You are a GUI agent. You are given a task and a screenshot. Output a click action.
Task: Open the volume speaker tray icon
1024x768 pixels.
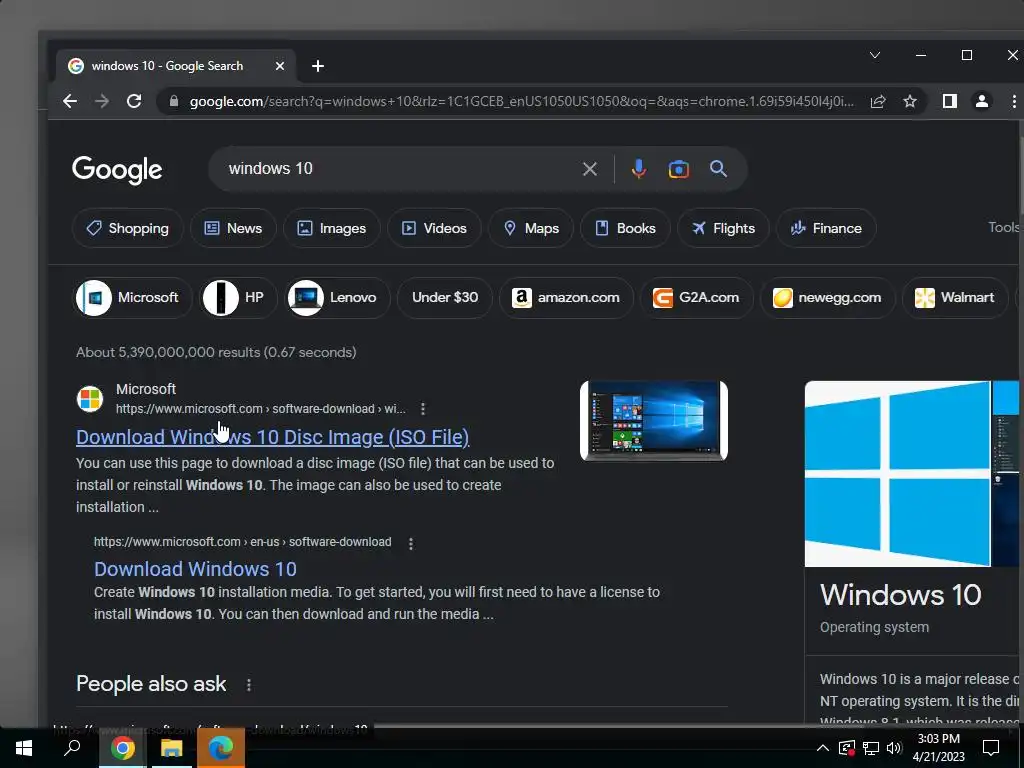(x=894, y=748)
